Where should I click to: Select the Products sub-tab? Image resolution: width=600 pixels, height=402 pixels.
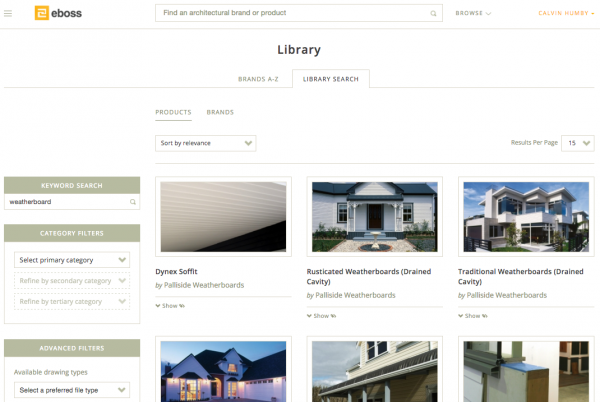click(x=173, y=112)
